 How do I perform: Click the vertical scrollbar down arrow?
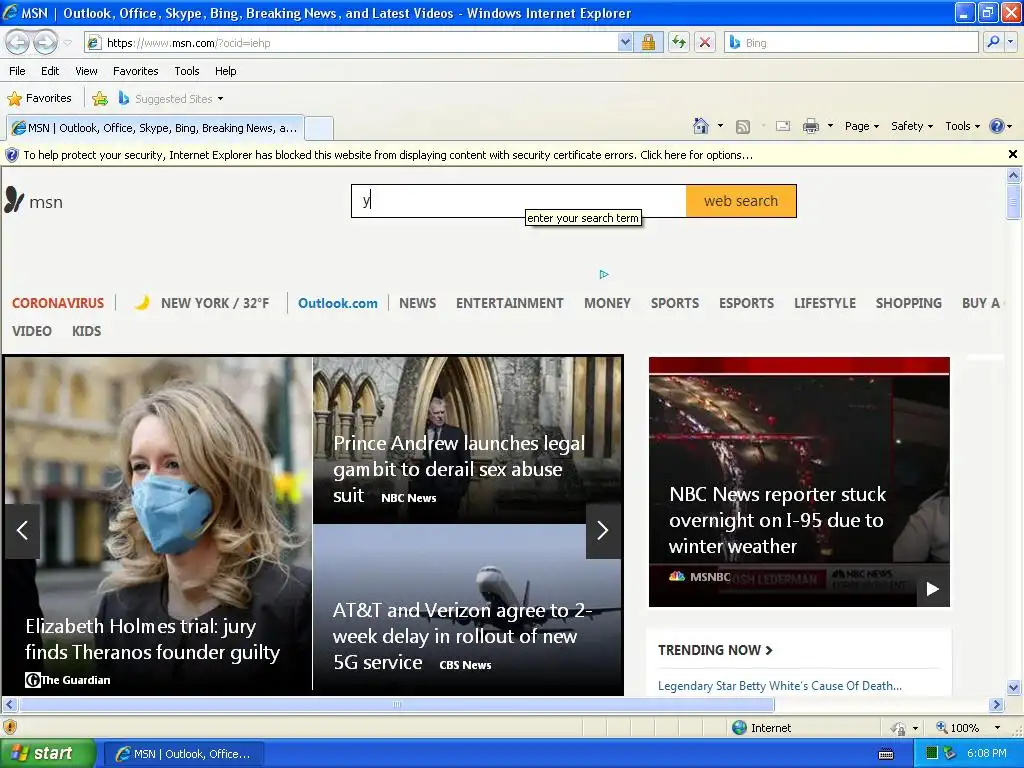click(1014, 687)
